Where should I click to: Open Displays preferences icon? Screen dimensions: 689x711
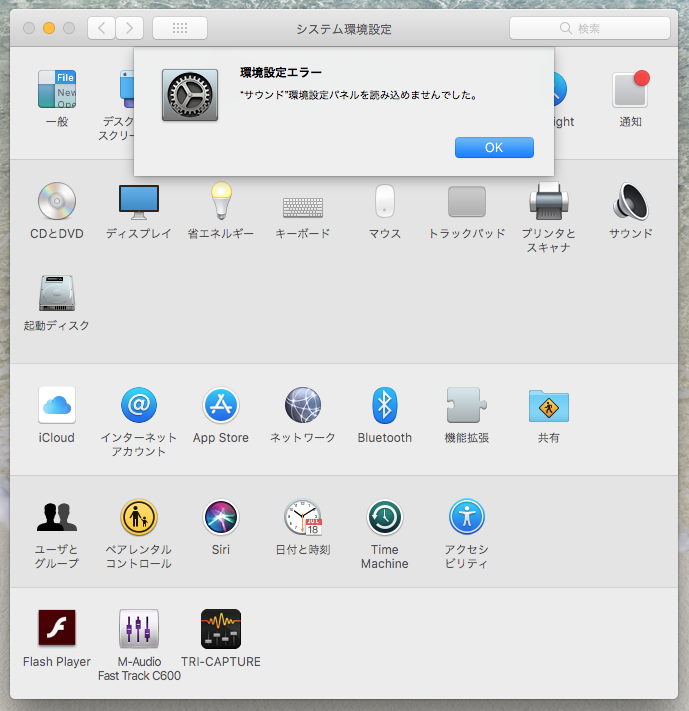point(139,203)
